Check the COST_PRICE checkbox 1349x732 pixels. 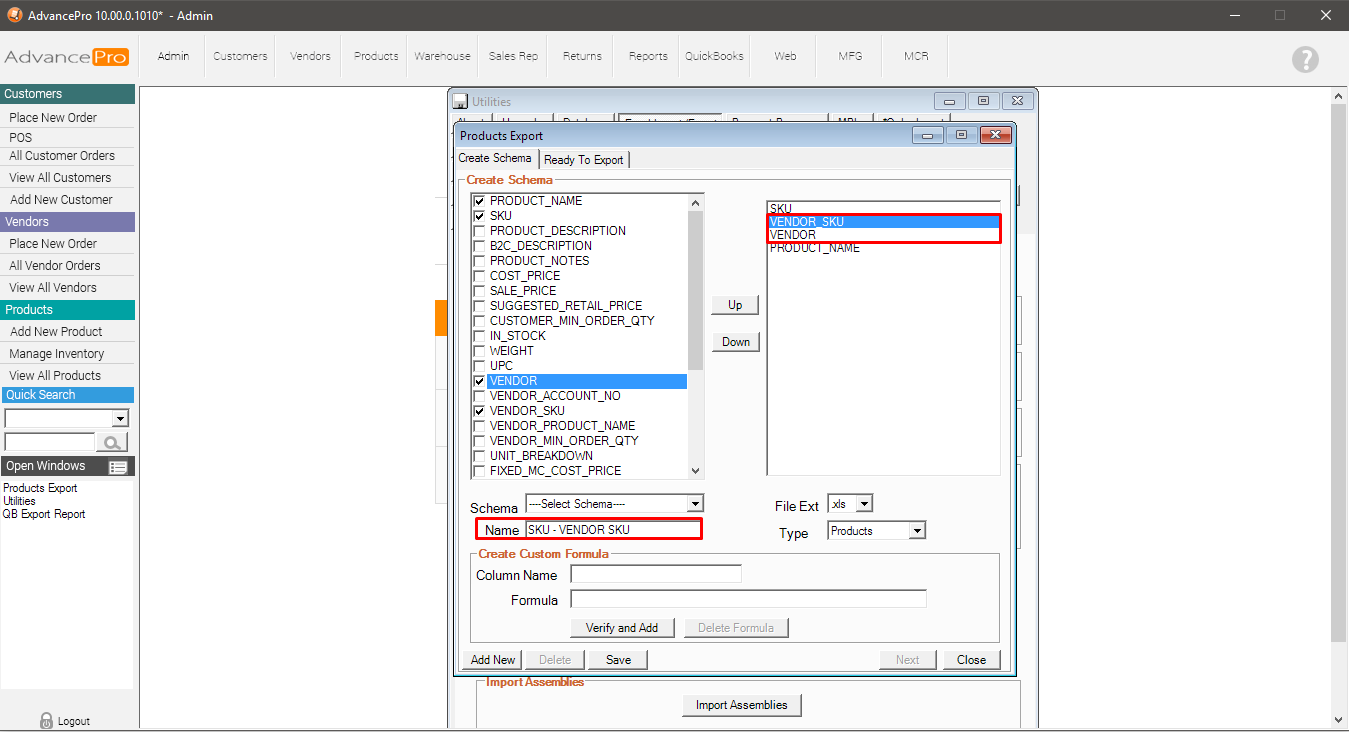tap(479, 276)
